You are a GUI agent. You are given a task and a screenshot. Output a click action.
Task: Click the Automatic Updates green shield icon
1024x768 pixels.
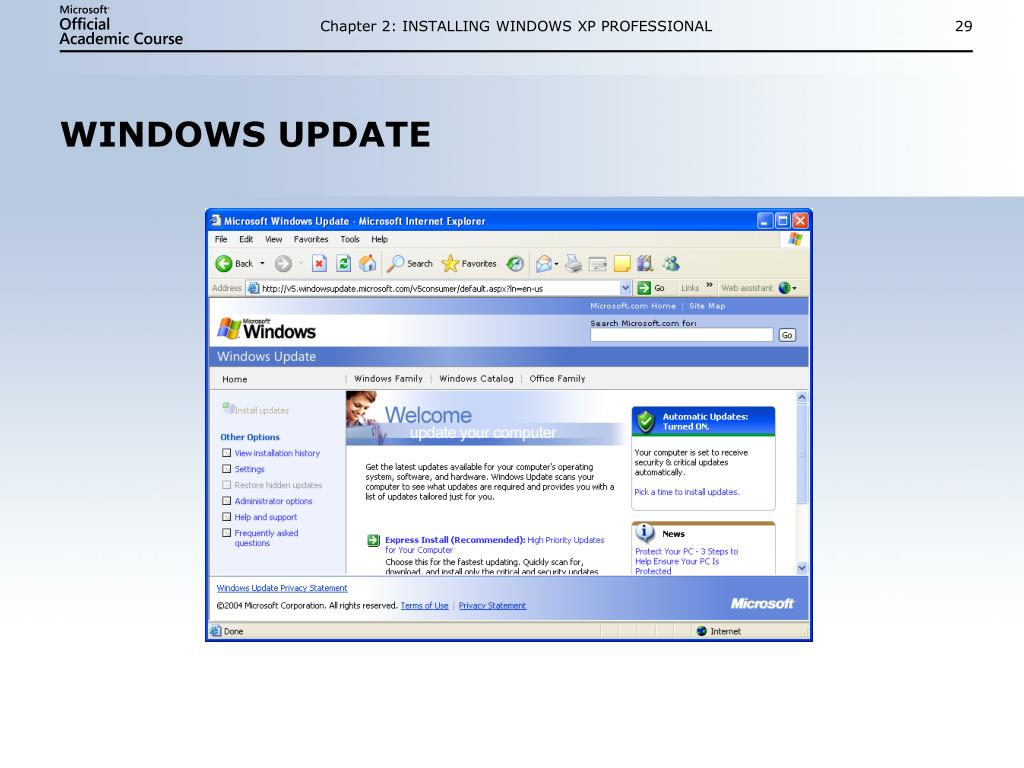(x=645, y=422)
